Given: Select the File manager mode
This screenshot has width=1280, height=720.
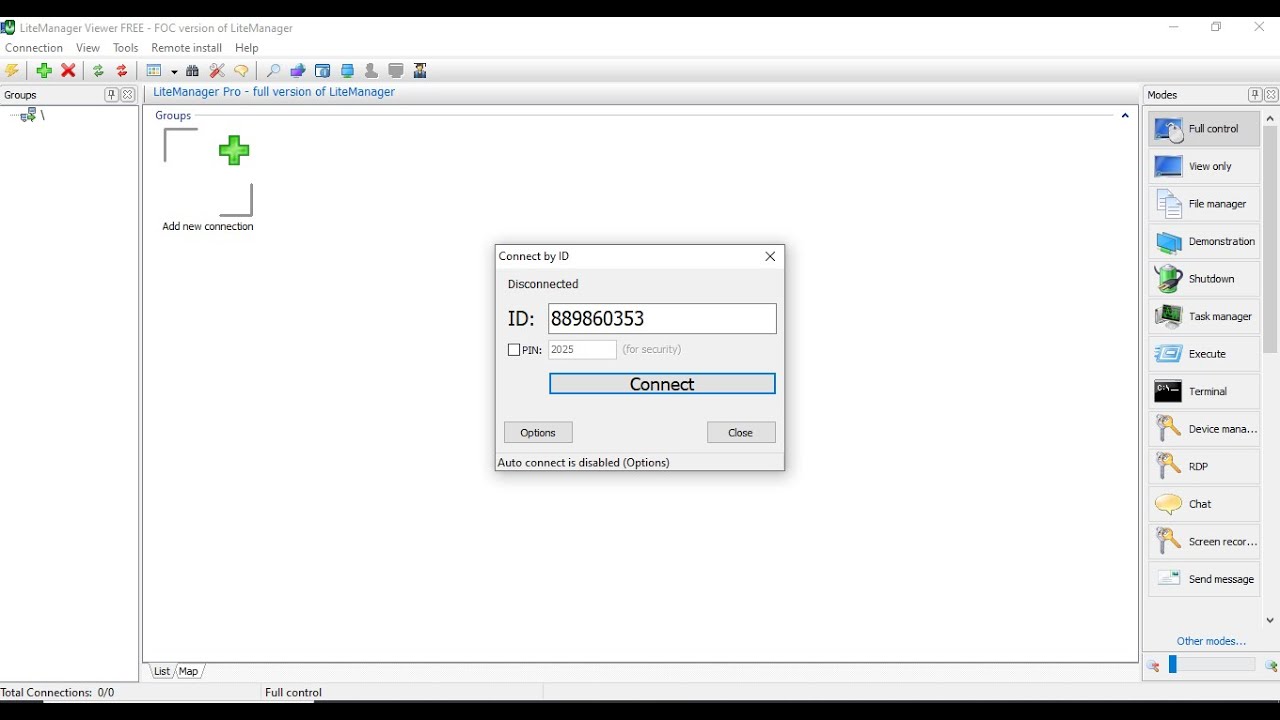Looking at the screenshot, I should pos(1204,204).
